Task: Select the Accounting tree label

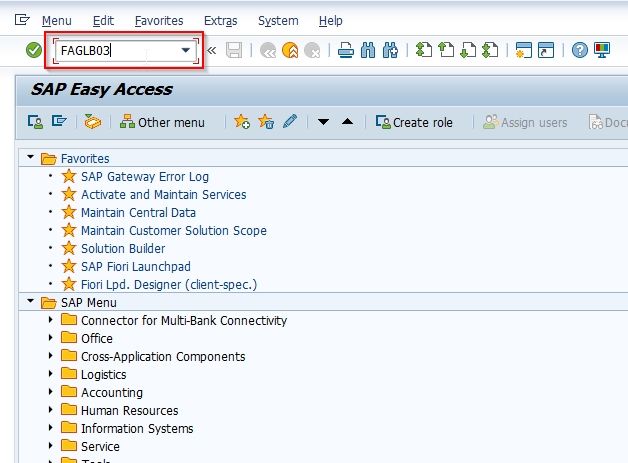Action: pyautogui.click(x=112, y=393)
